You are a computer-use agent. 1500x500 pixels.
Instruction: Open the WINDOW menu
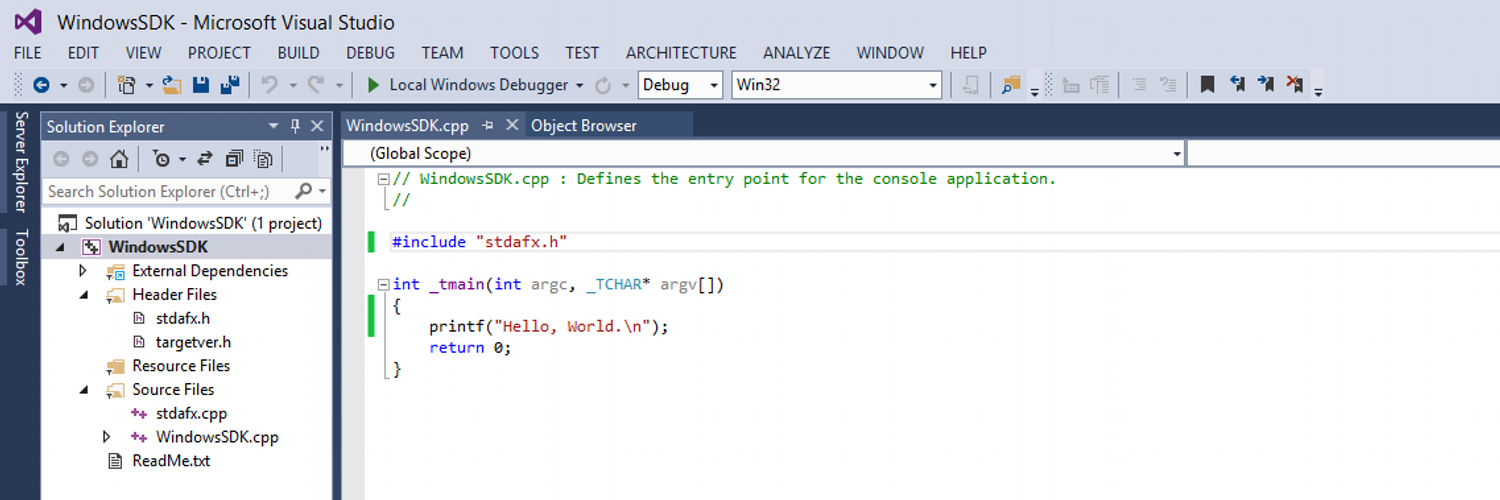(x=890, y=53)
